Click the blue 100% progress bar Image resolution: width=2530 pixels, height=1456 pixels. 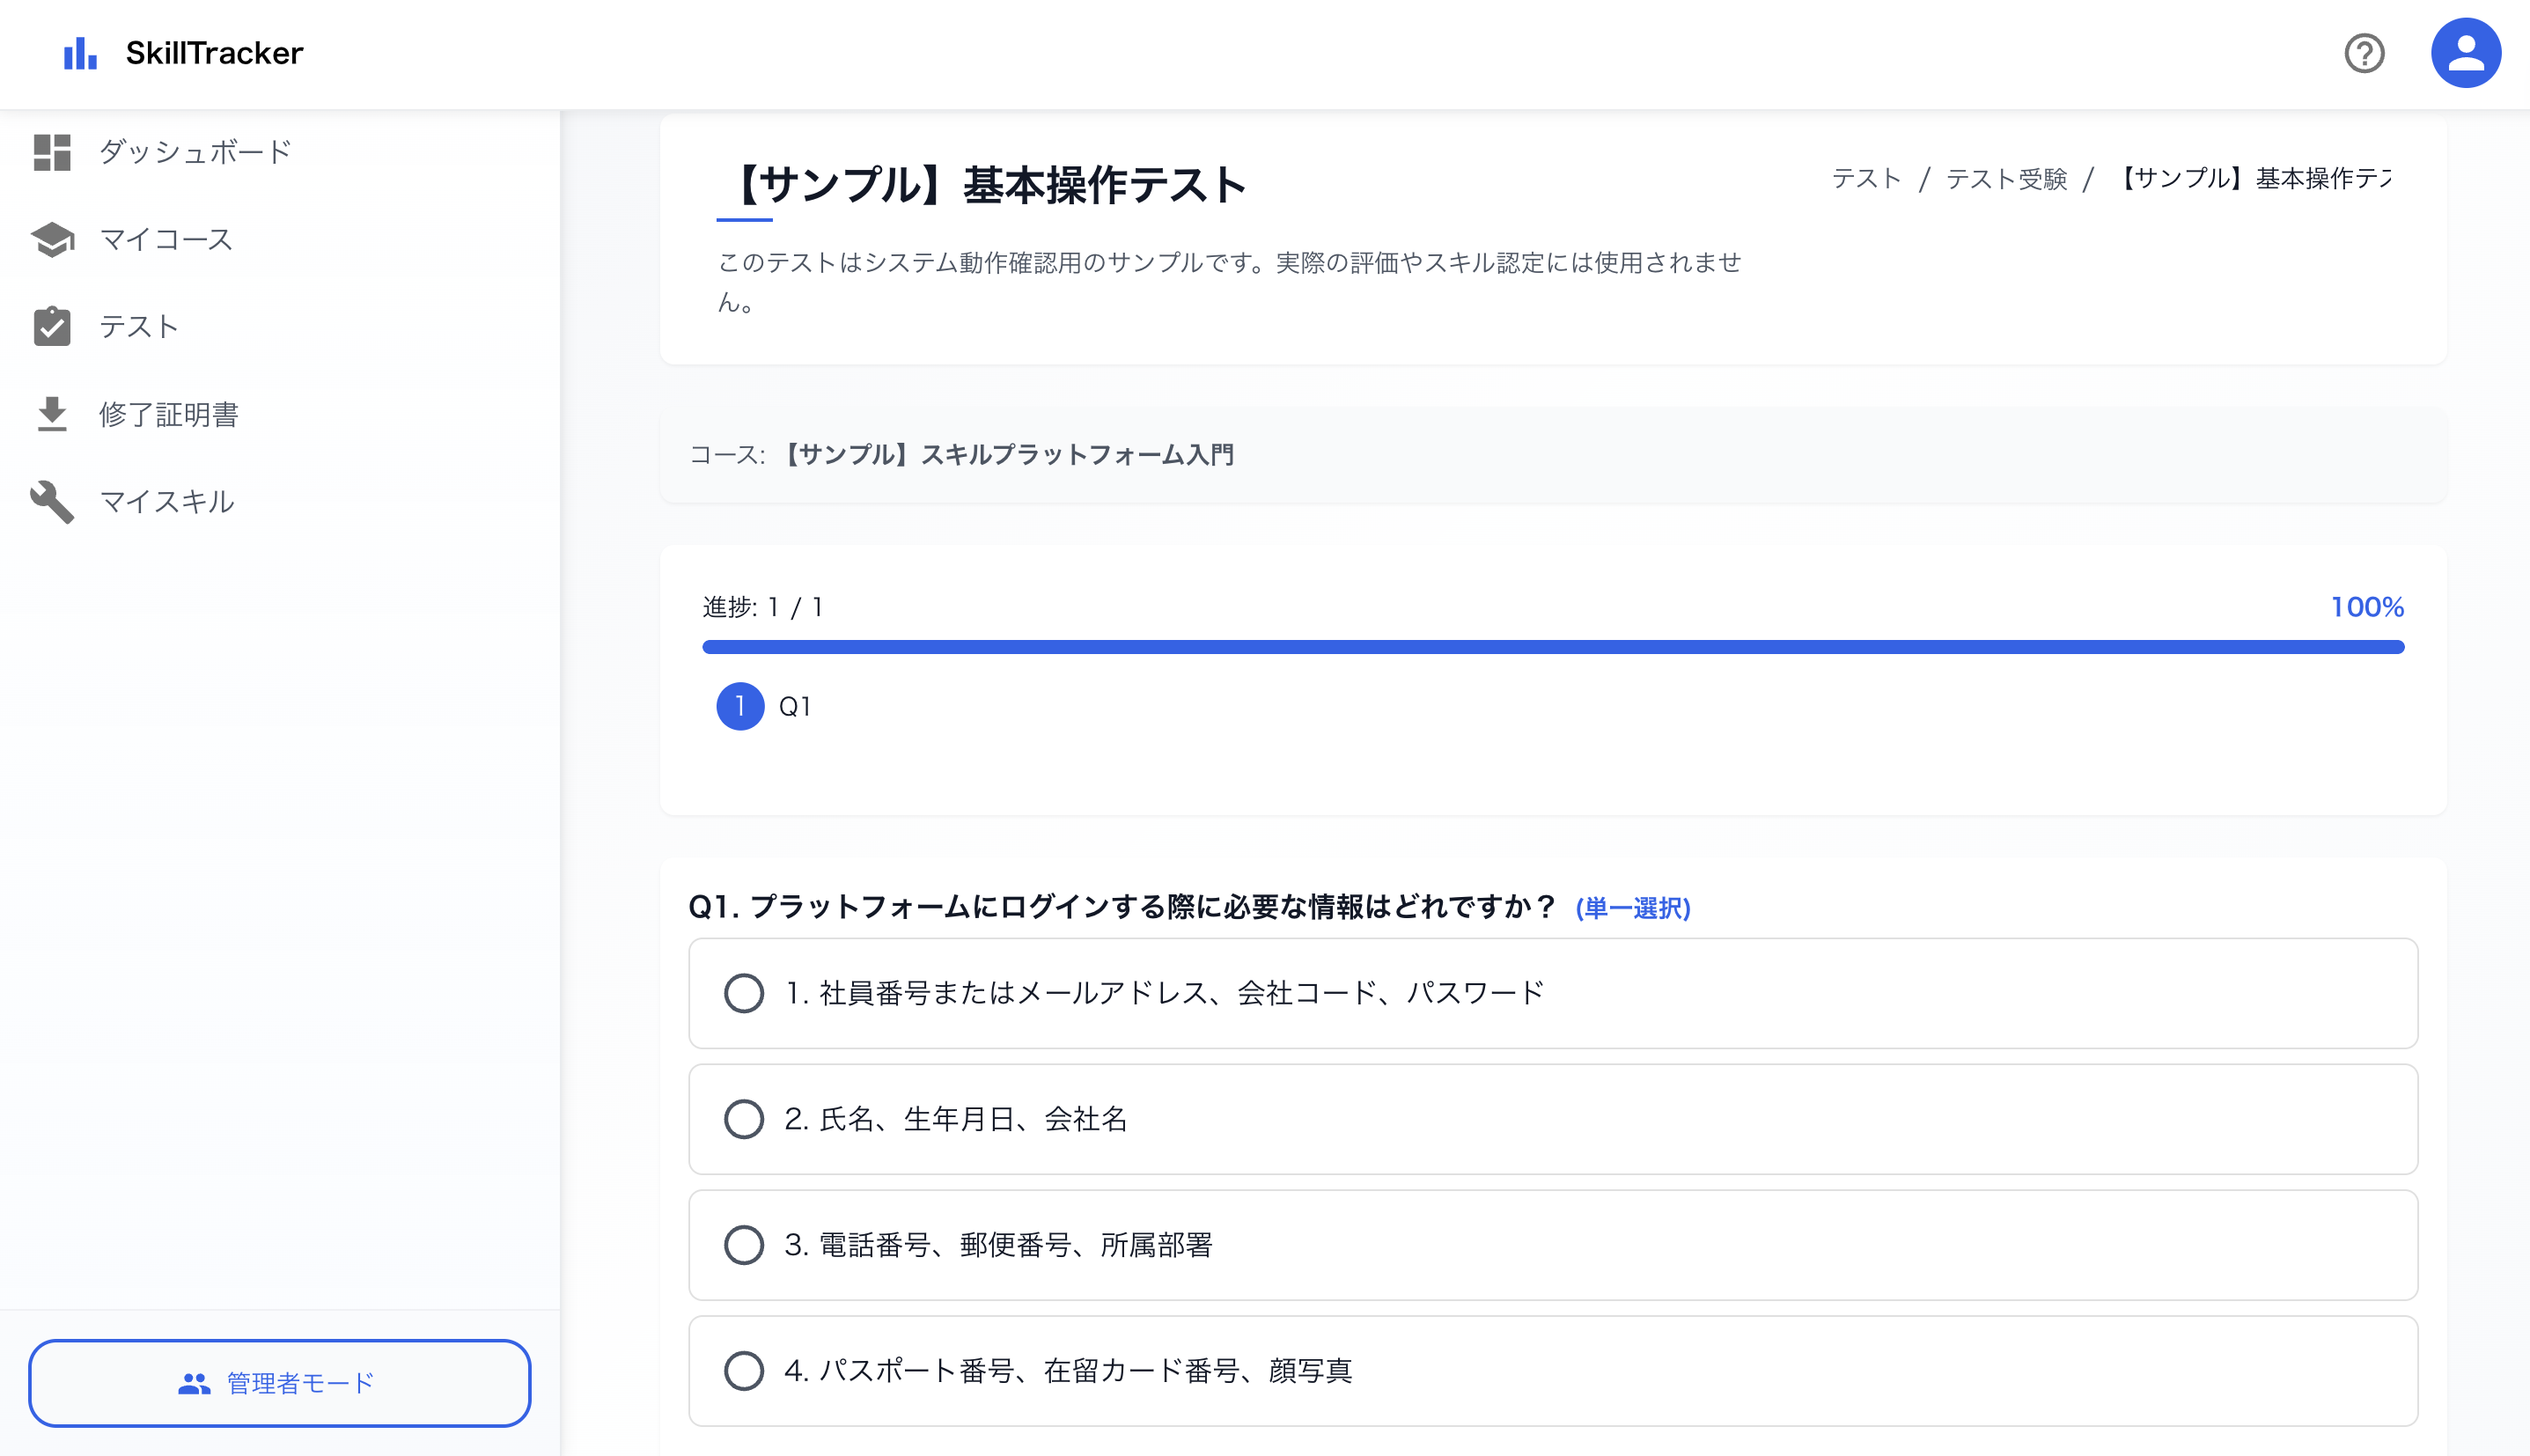[x=1550, y=647]
